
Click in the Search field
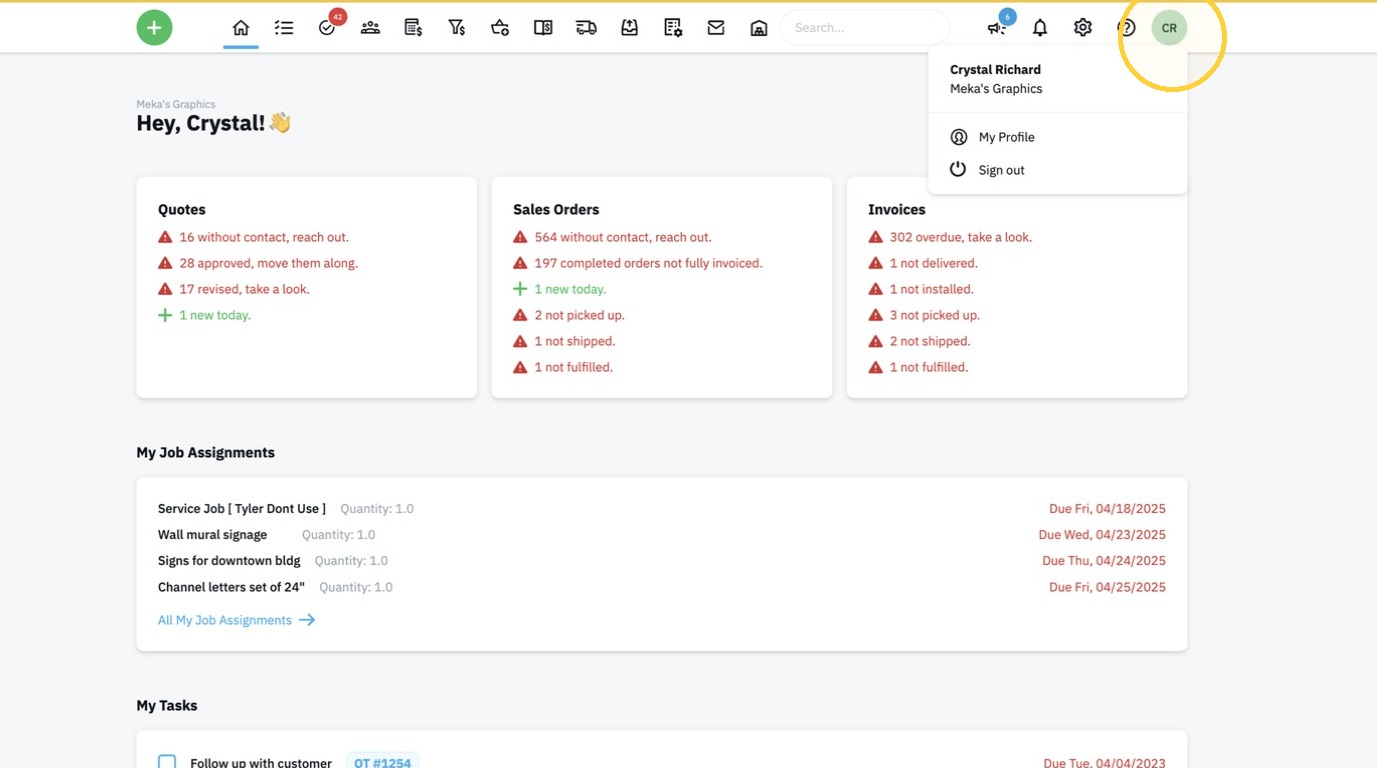point(865,28)
